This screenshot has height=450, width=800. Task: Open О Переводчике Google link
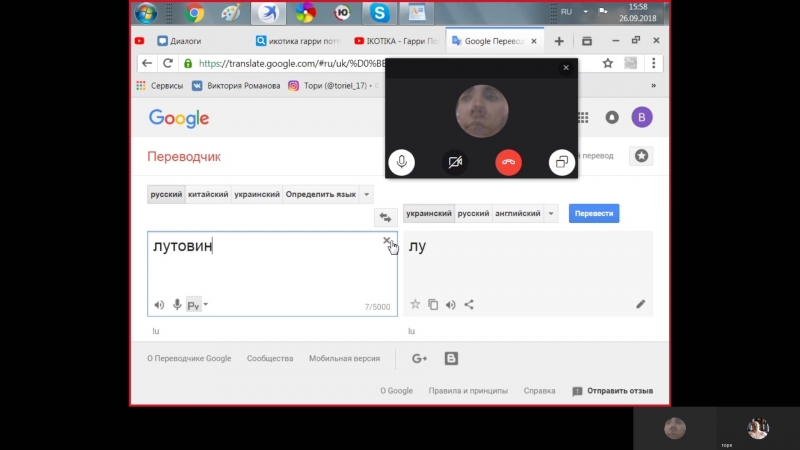189,358
